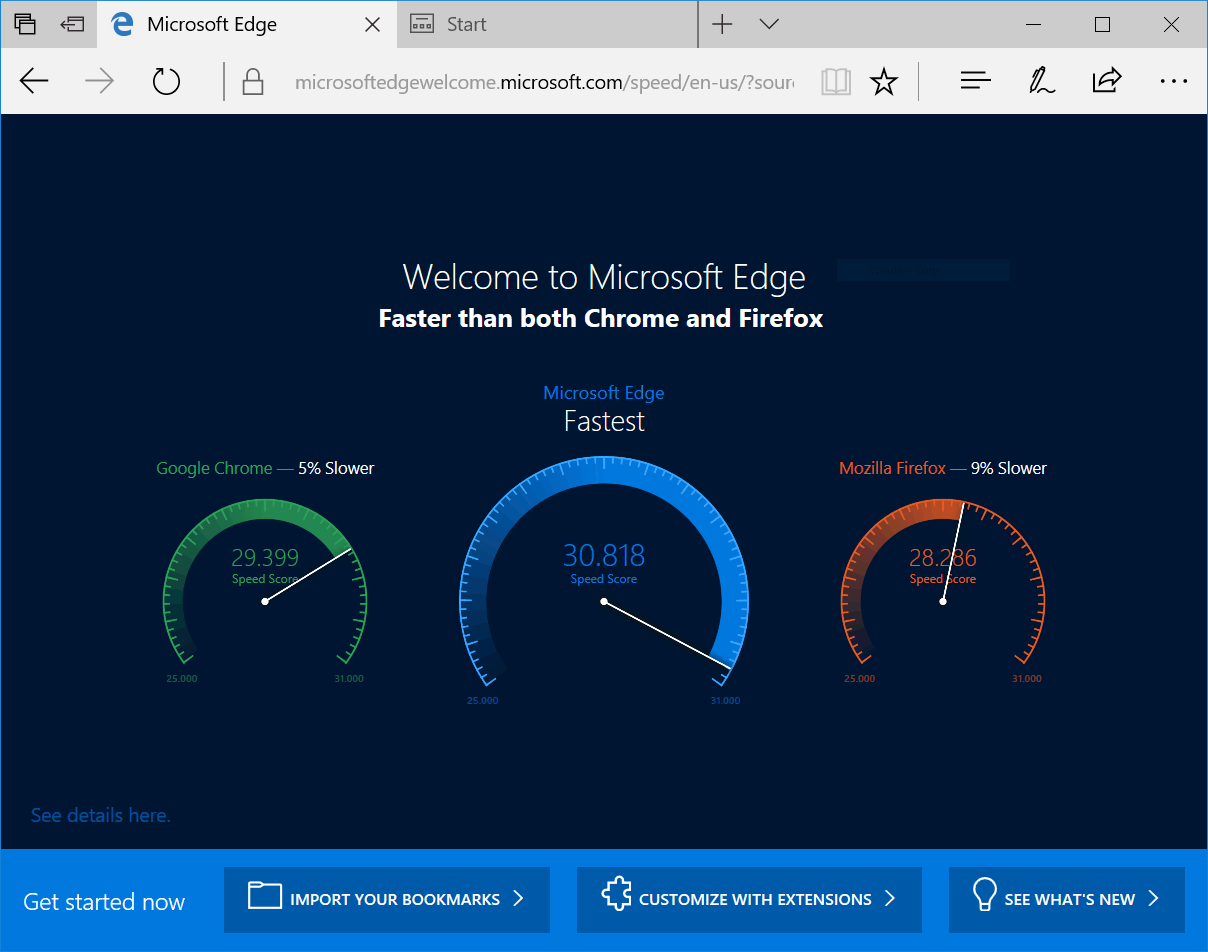Click Import Your Bookmarks button
Image resolution: width=1208 pixels, height=952 pixels.
click(x=387, y=899)
